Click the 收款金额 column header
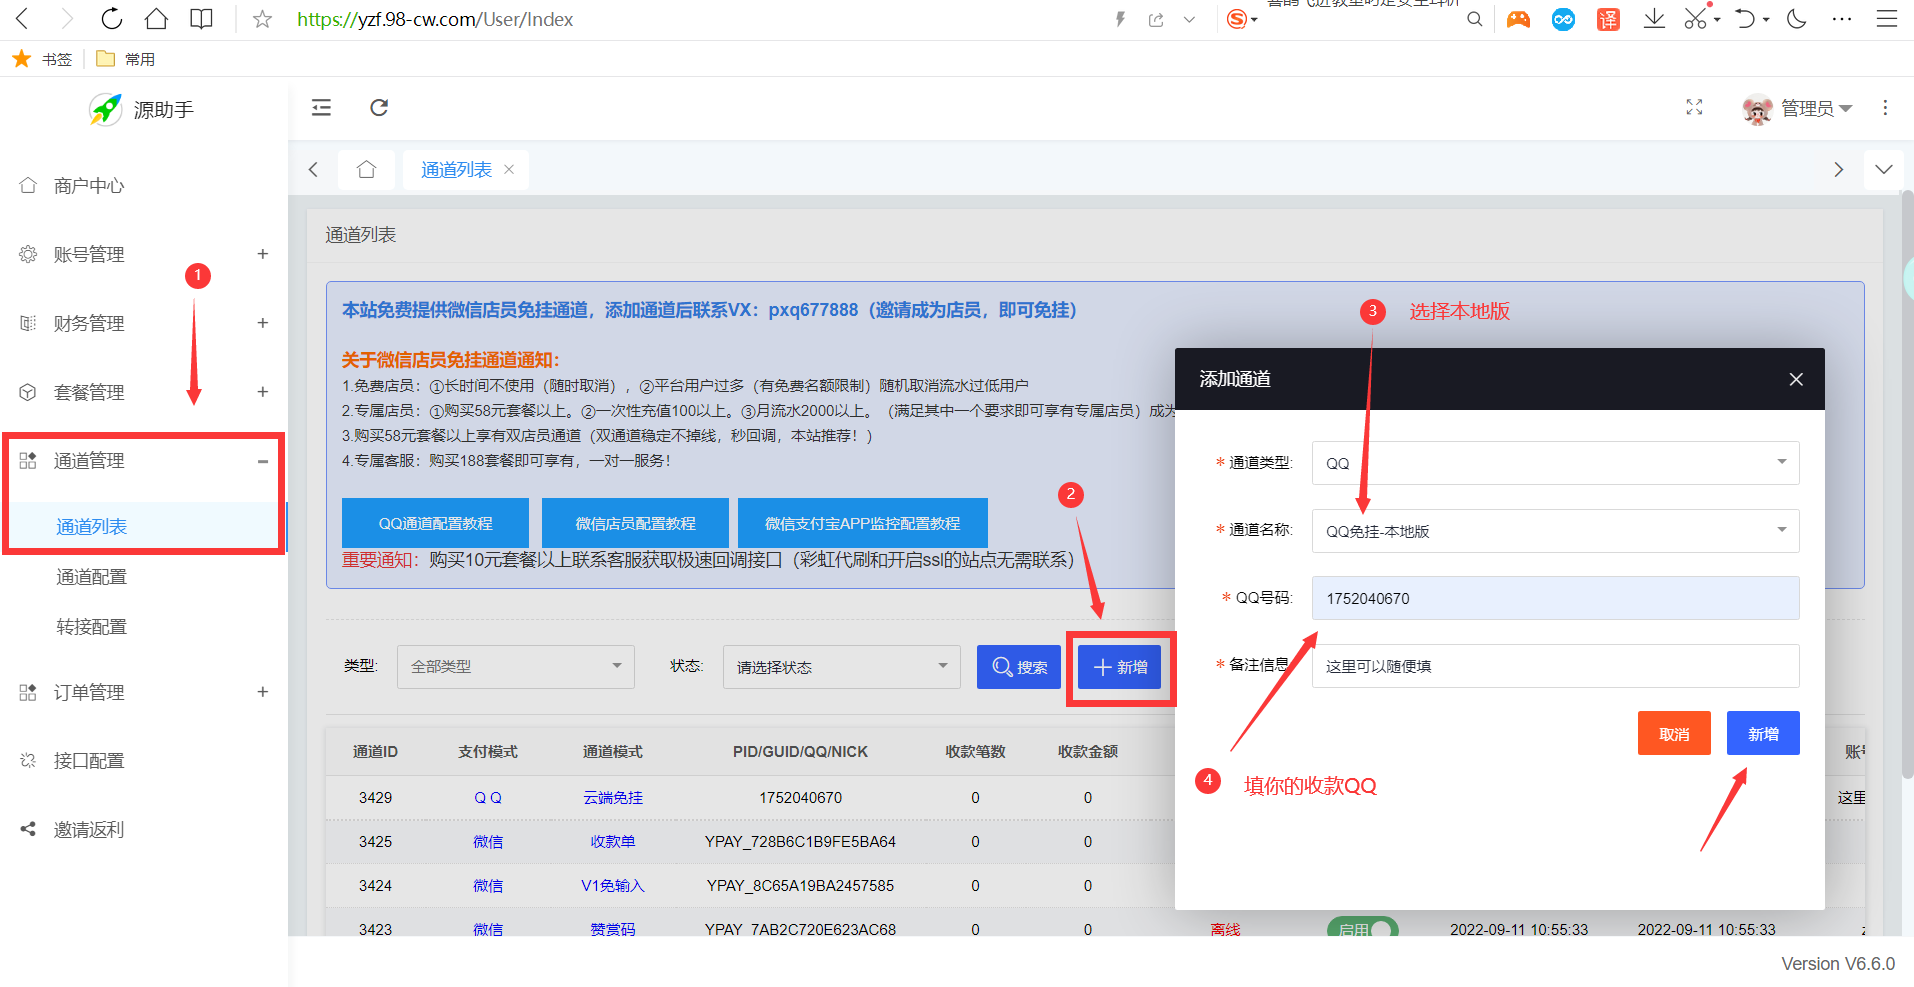This screenshot has height=987, width=1914. point(1088,752)
